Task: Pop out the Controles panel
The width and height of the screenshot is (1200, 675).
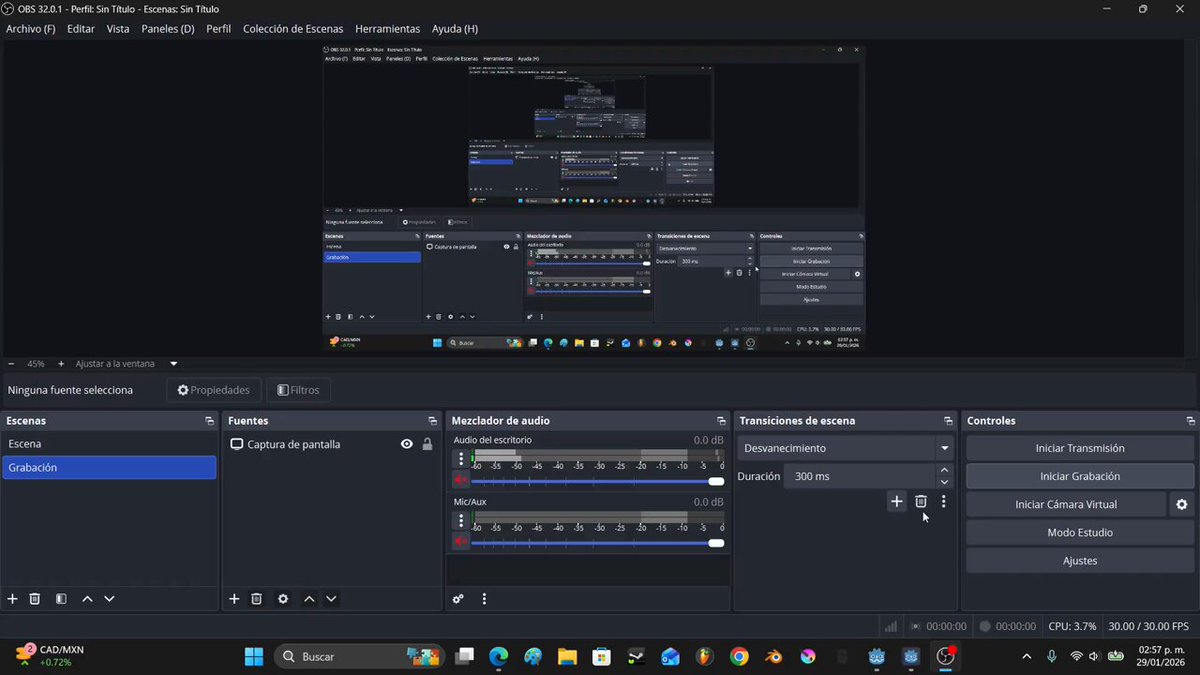Action: click(1190, 421)
